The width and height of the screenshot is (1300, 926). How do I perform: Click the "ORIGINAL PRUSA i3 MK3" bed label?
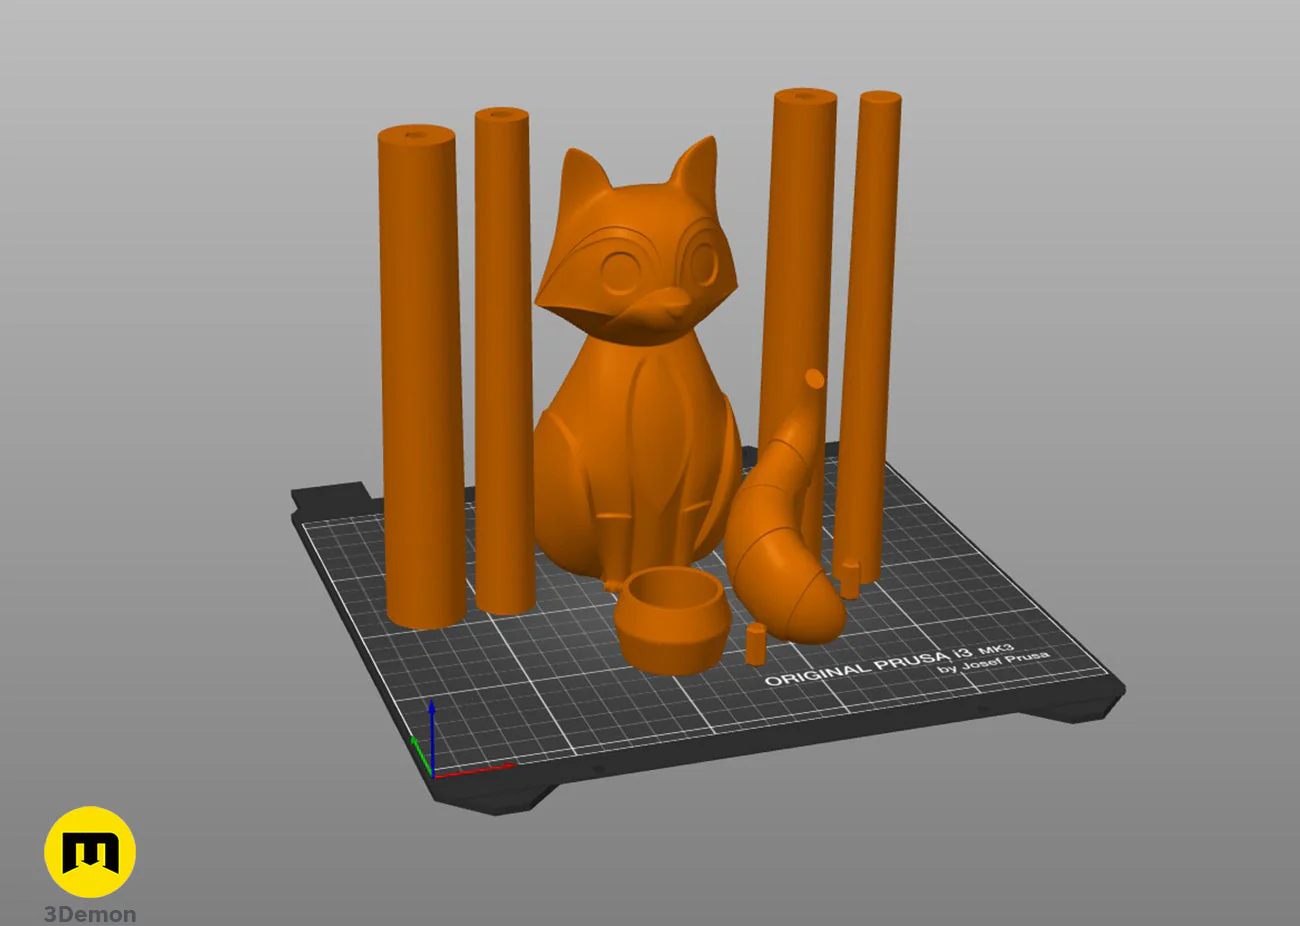889,664
